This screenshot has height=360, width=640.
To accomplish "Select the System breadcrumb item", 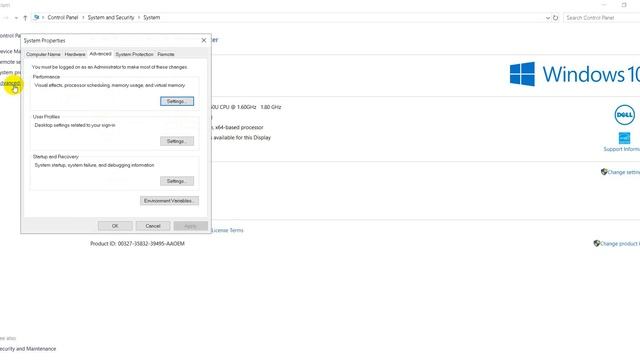I will (x=151, y=18).
